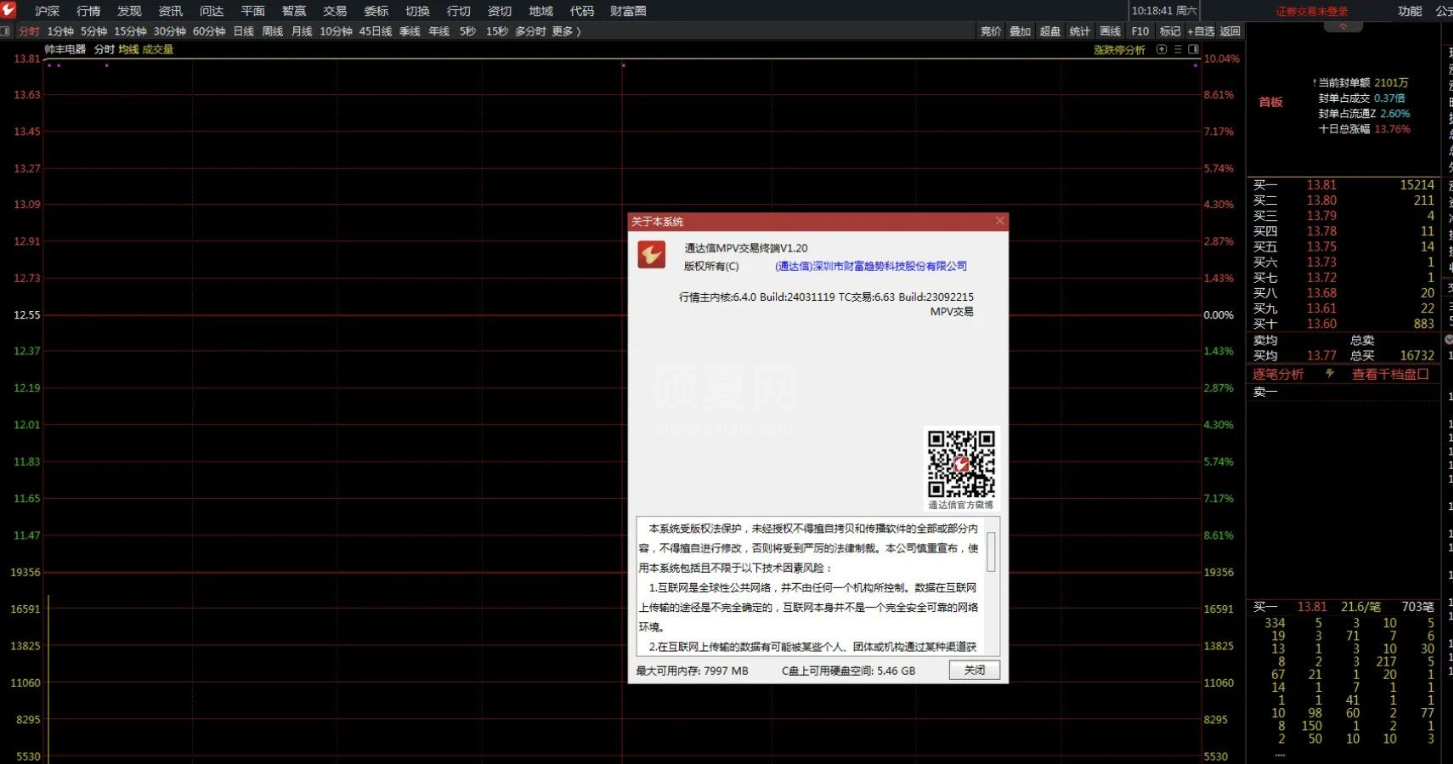Collapse the panel with the red up-chevron tab

click(x=1342, y=26)
